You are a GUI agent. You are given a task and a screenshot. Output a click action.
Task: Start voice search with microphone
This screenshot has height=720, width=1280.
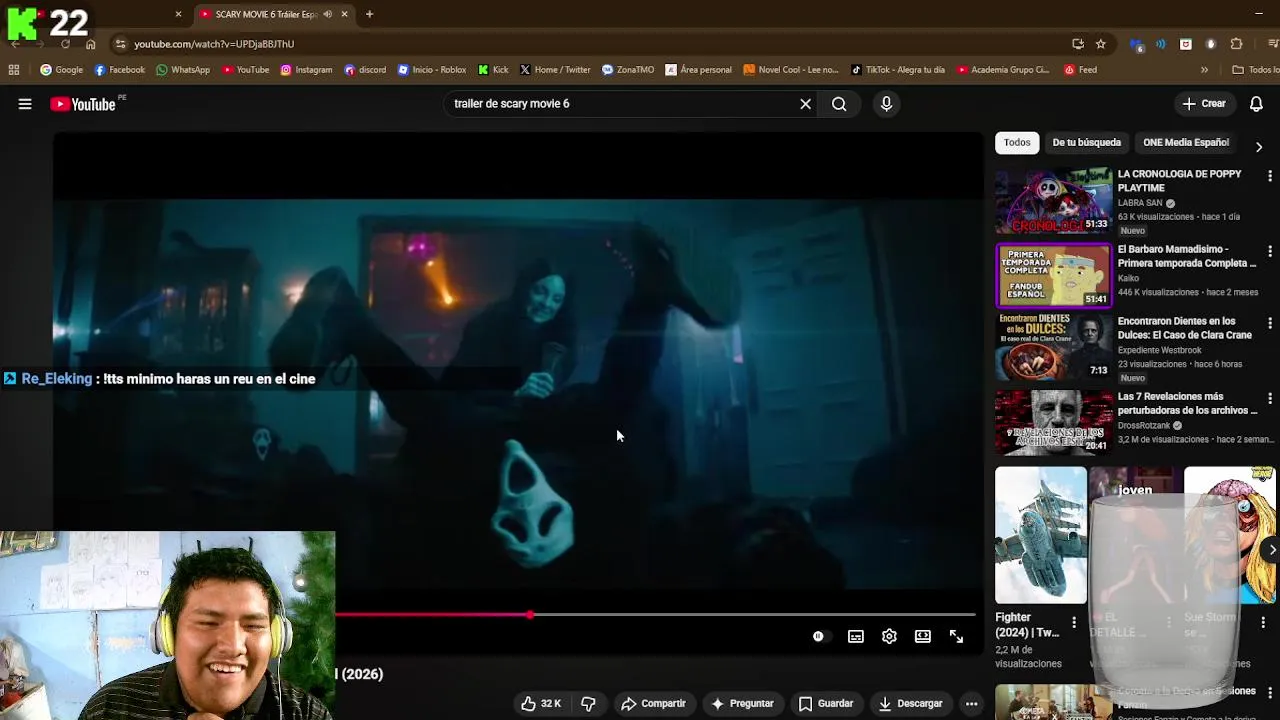click(886, 104)
